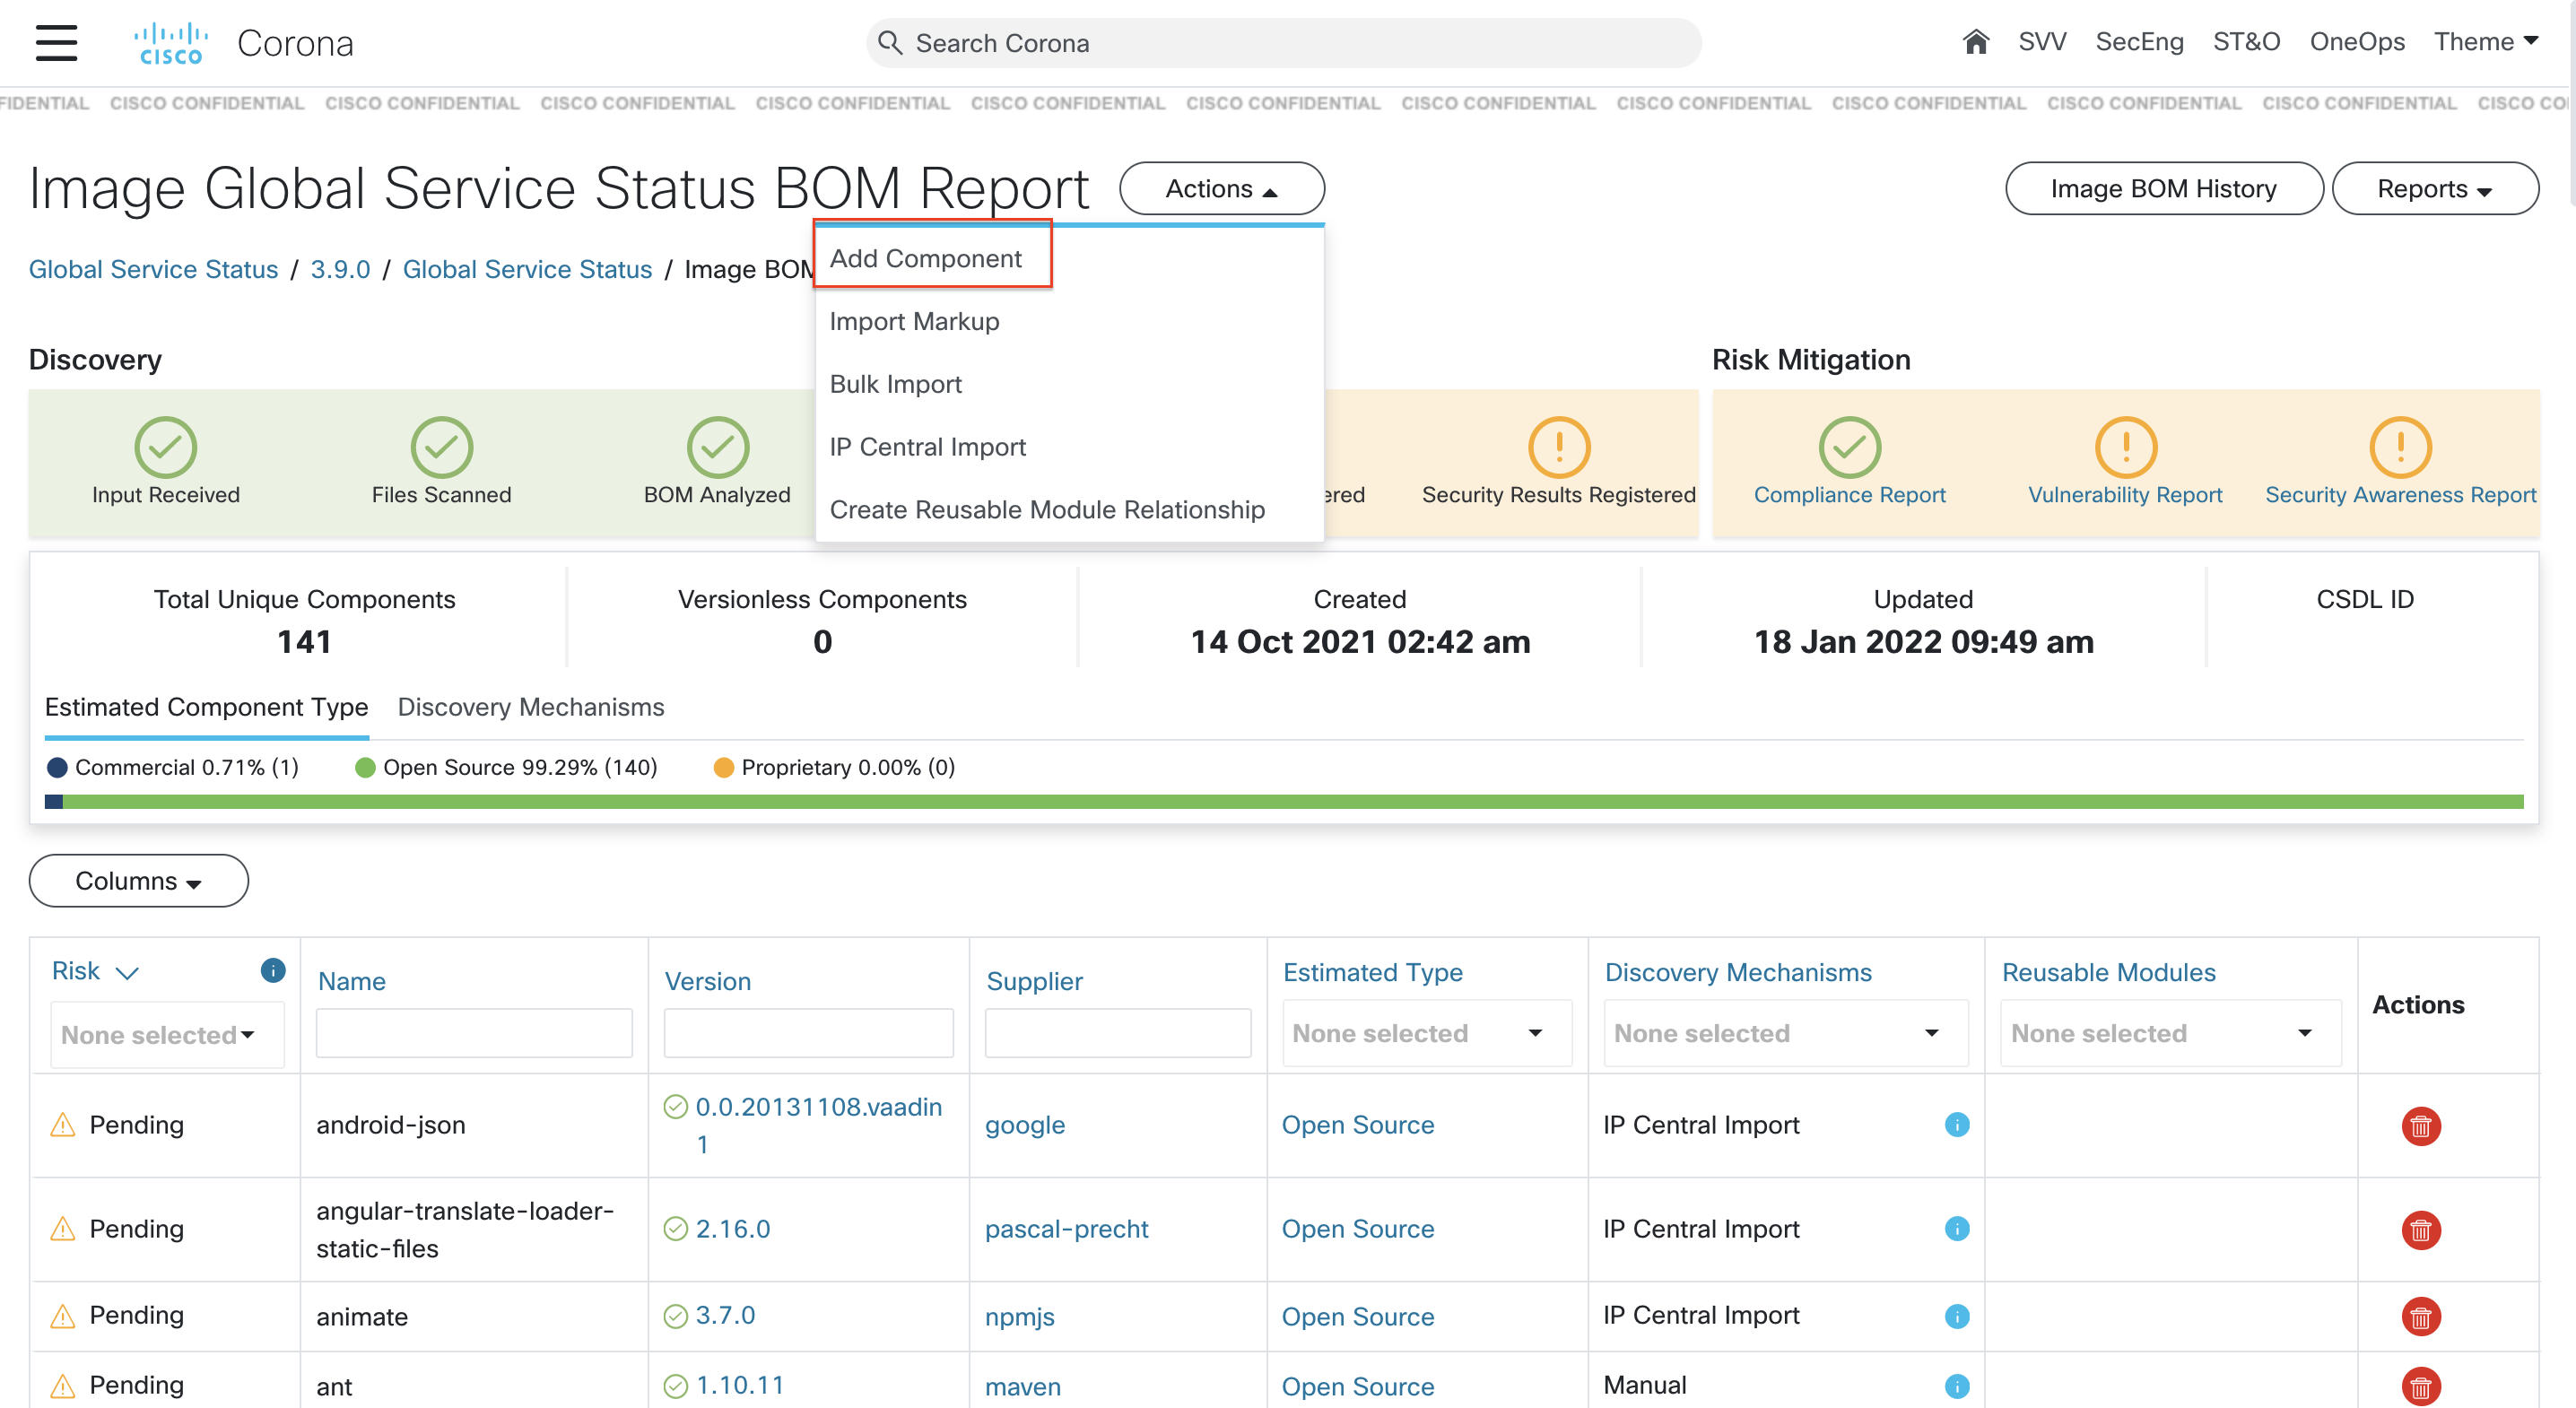Open the google supplier link
Screen dimensions: 2576x1408
click(1025, 1125)
